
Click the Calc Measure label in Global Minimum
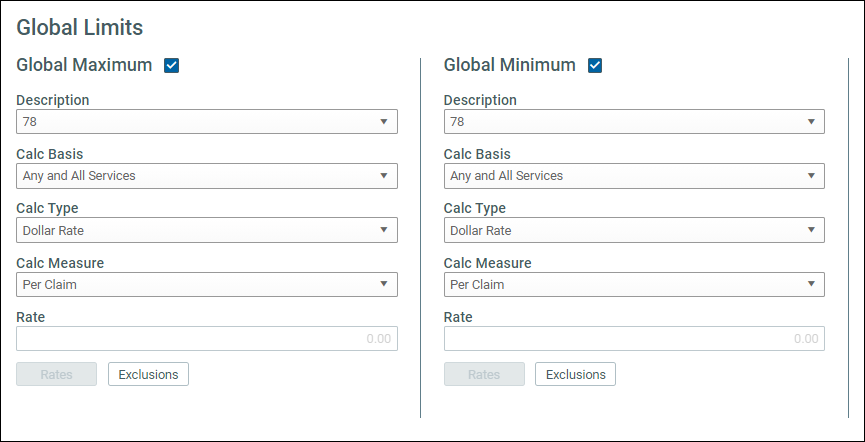coord(487,263)
